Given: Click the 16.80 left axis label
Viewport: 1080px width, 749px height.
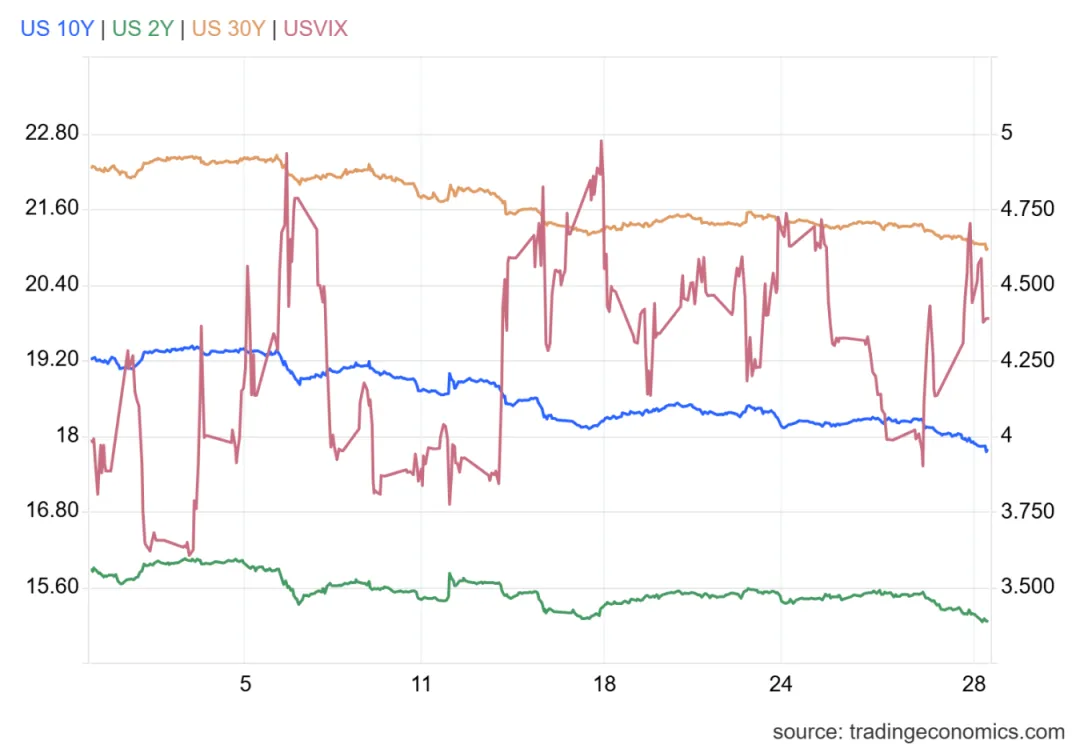Looking at the screenshot, I should [51, 511].
